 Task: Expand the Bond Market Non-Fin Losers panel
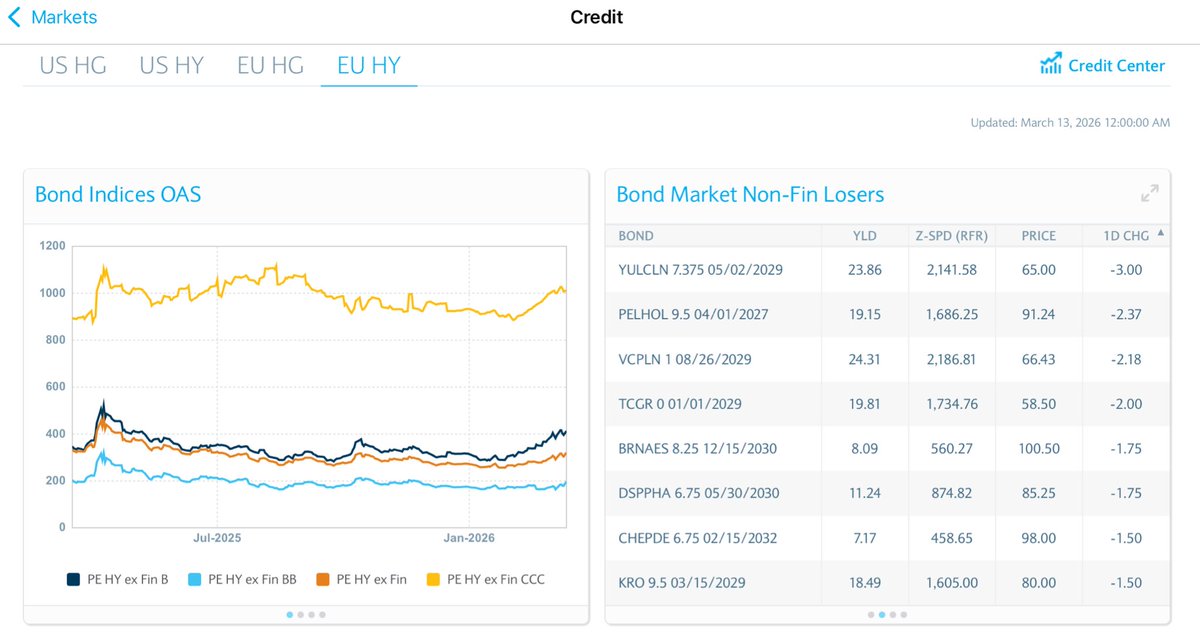click(x=1150, y=194)
